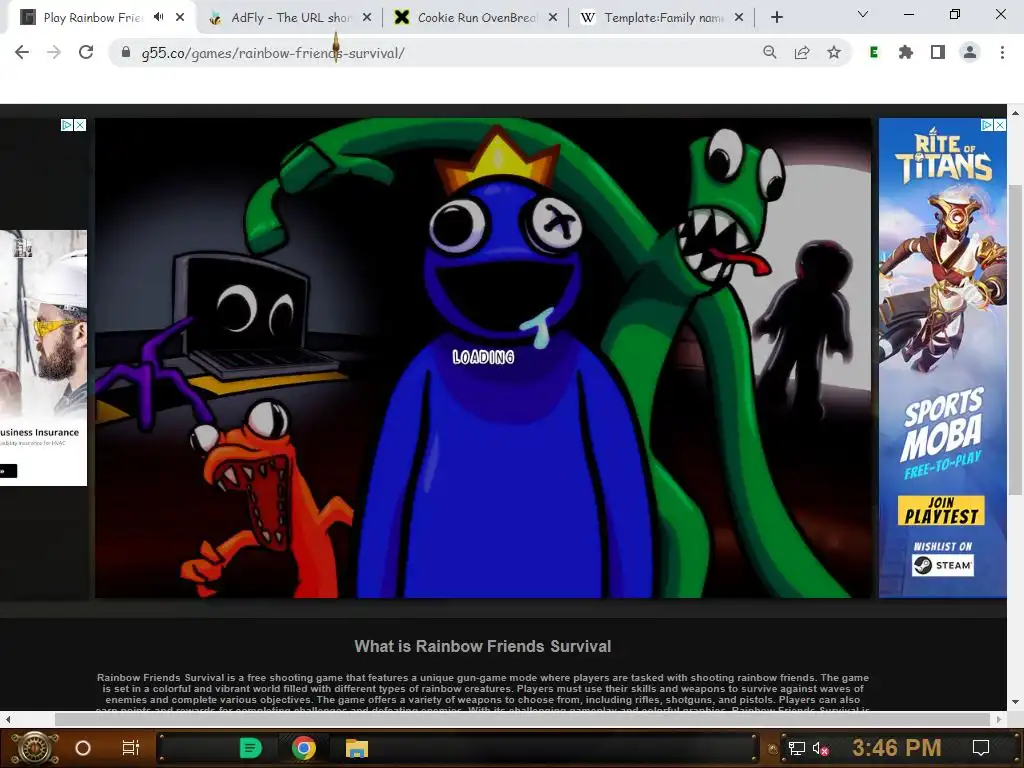The image size is (1024, 768).
Task: Click the horizontal page scrollbar thumb
Action: (x=522, y=719)
